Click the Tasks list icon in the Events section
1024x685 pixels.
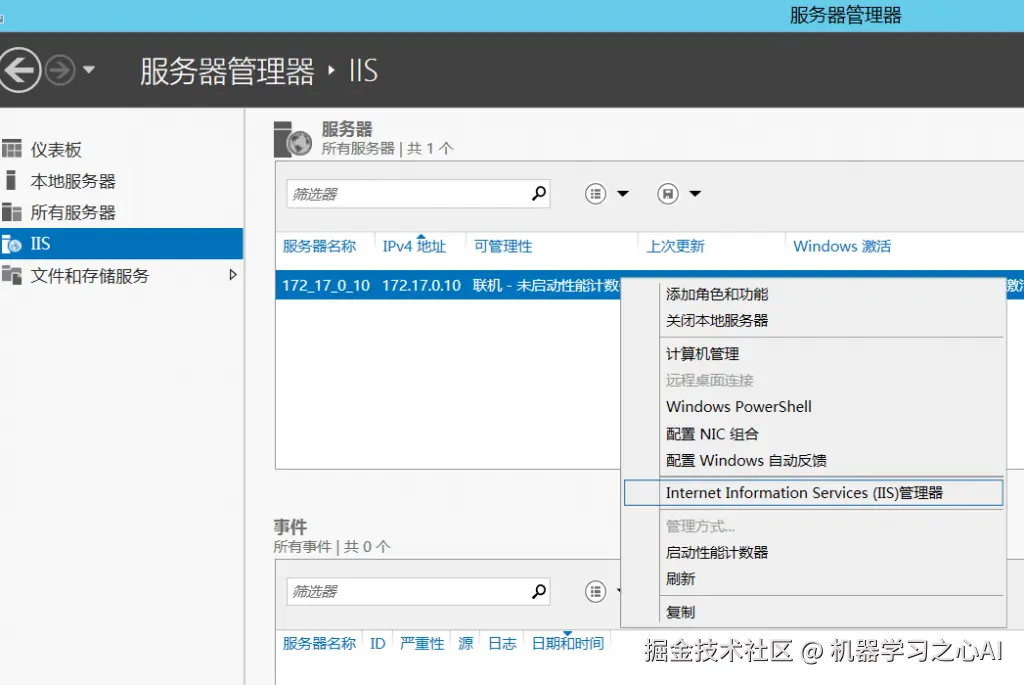point(596,591)
